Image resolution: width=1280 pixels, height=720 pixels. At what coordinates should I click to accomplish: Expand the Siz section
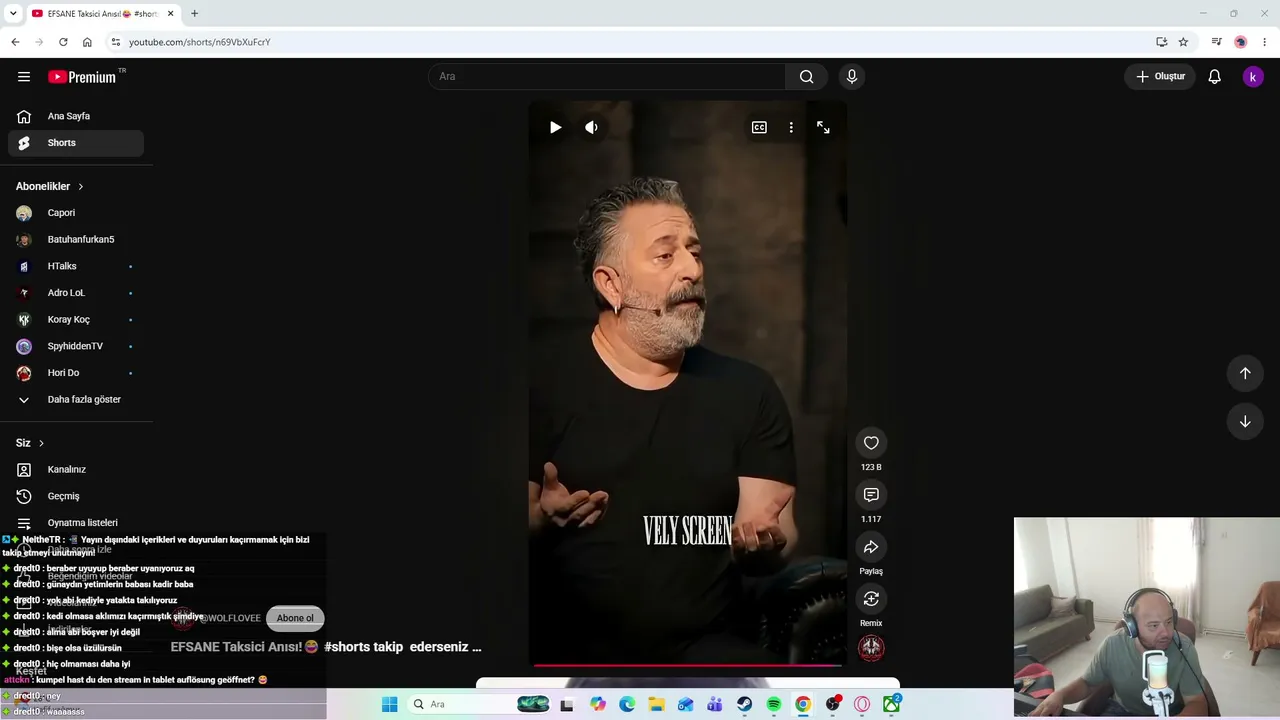click(30, 443)
